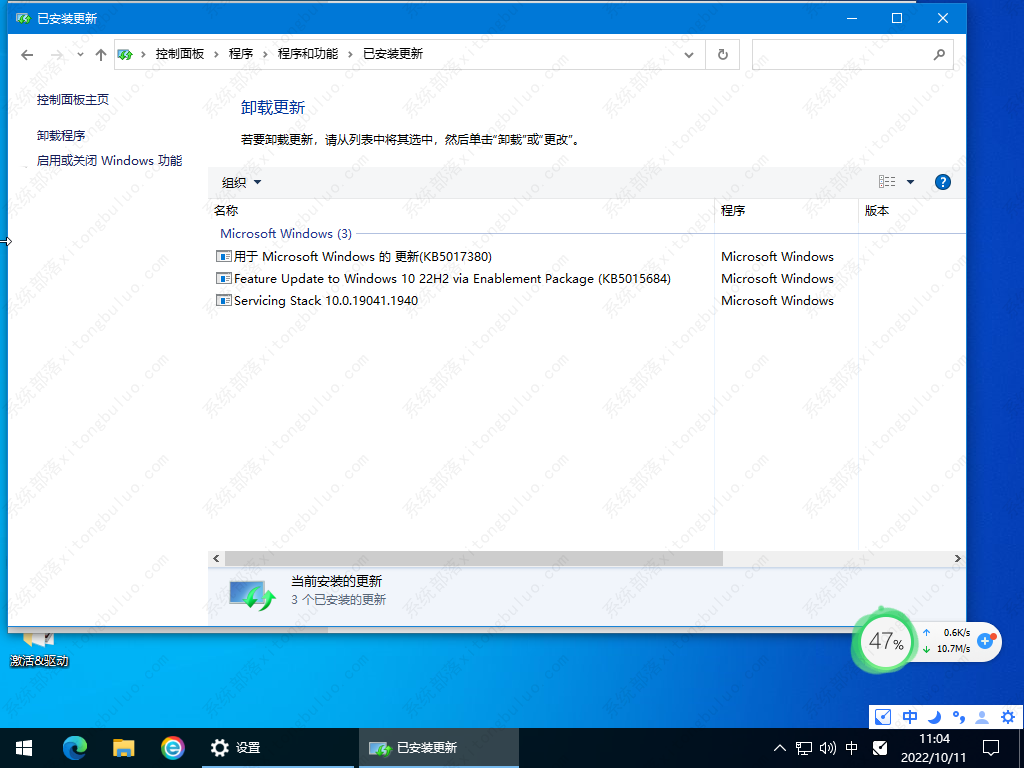Go up one level with the up arrow
The image size is (1024, 768).
pos(100,54)
